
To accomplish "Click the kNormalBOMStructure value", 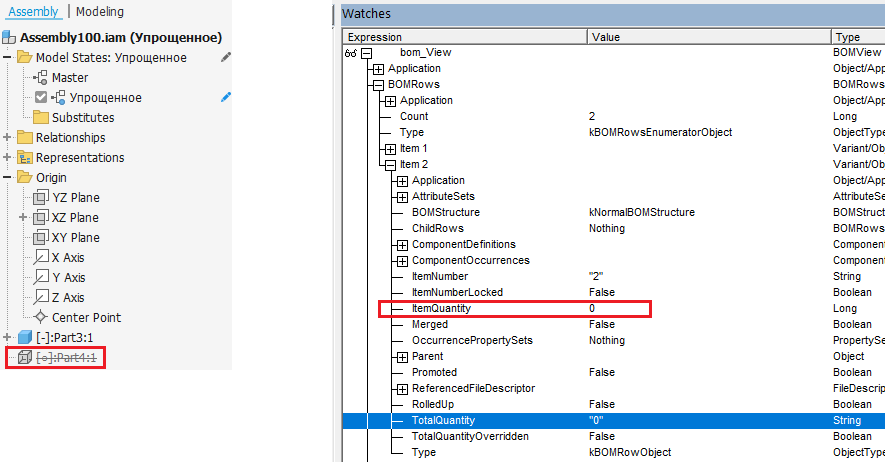I will pos(642,213).
